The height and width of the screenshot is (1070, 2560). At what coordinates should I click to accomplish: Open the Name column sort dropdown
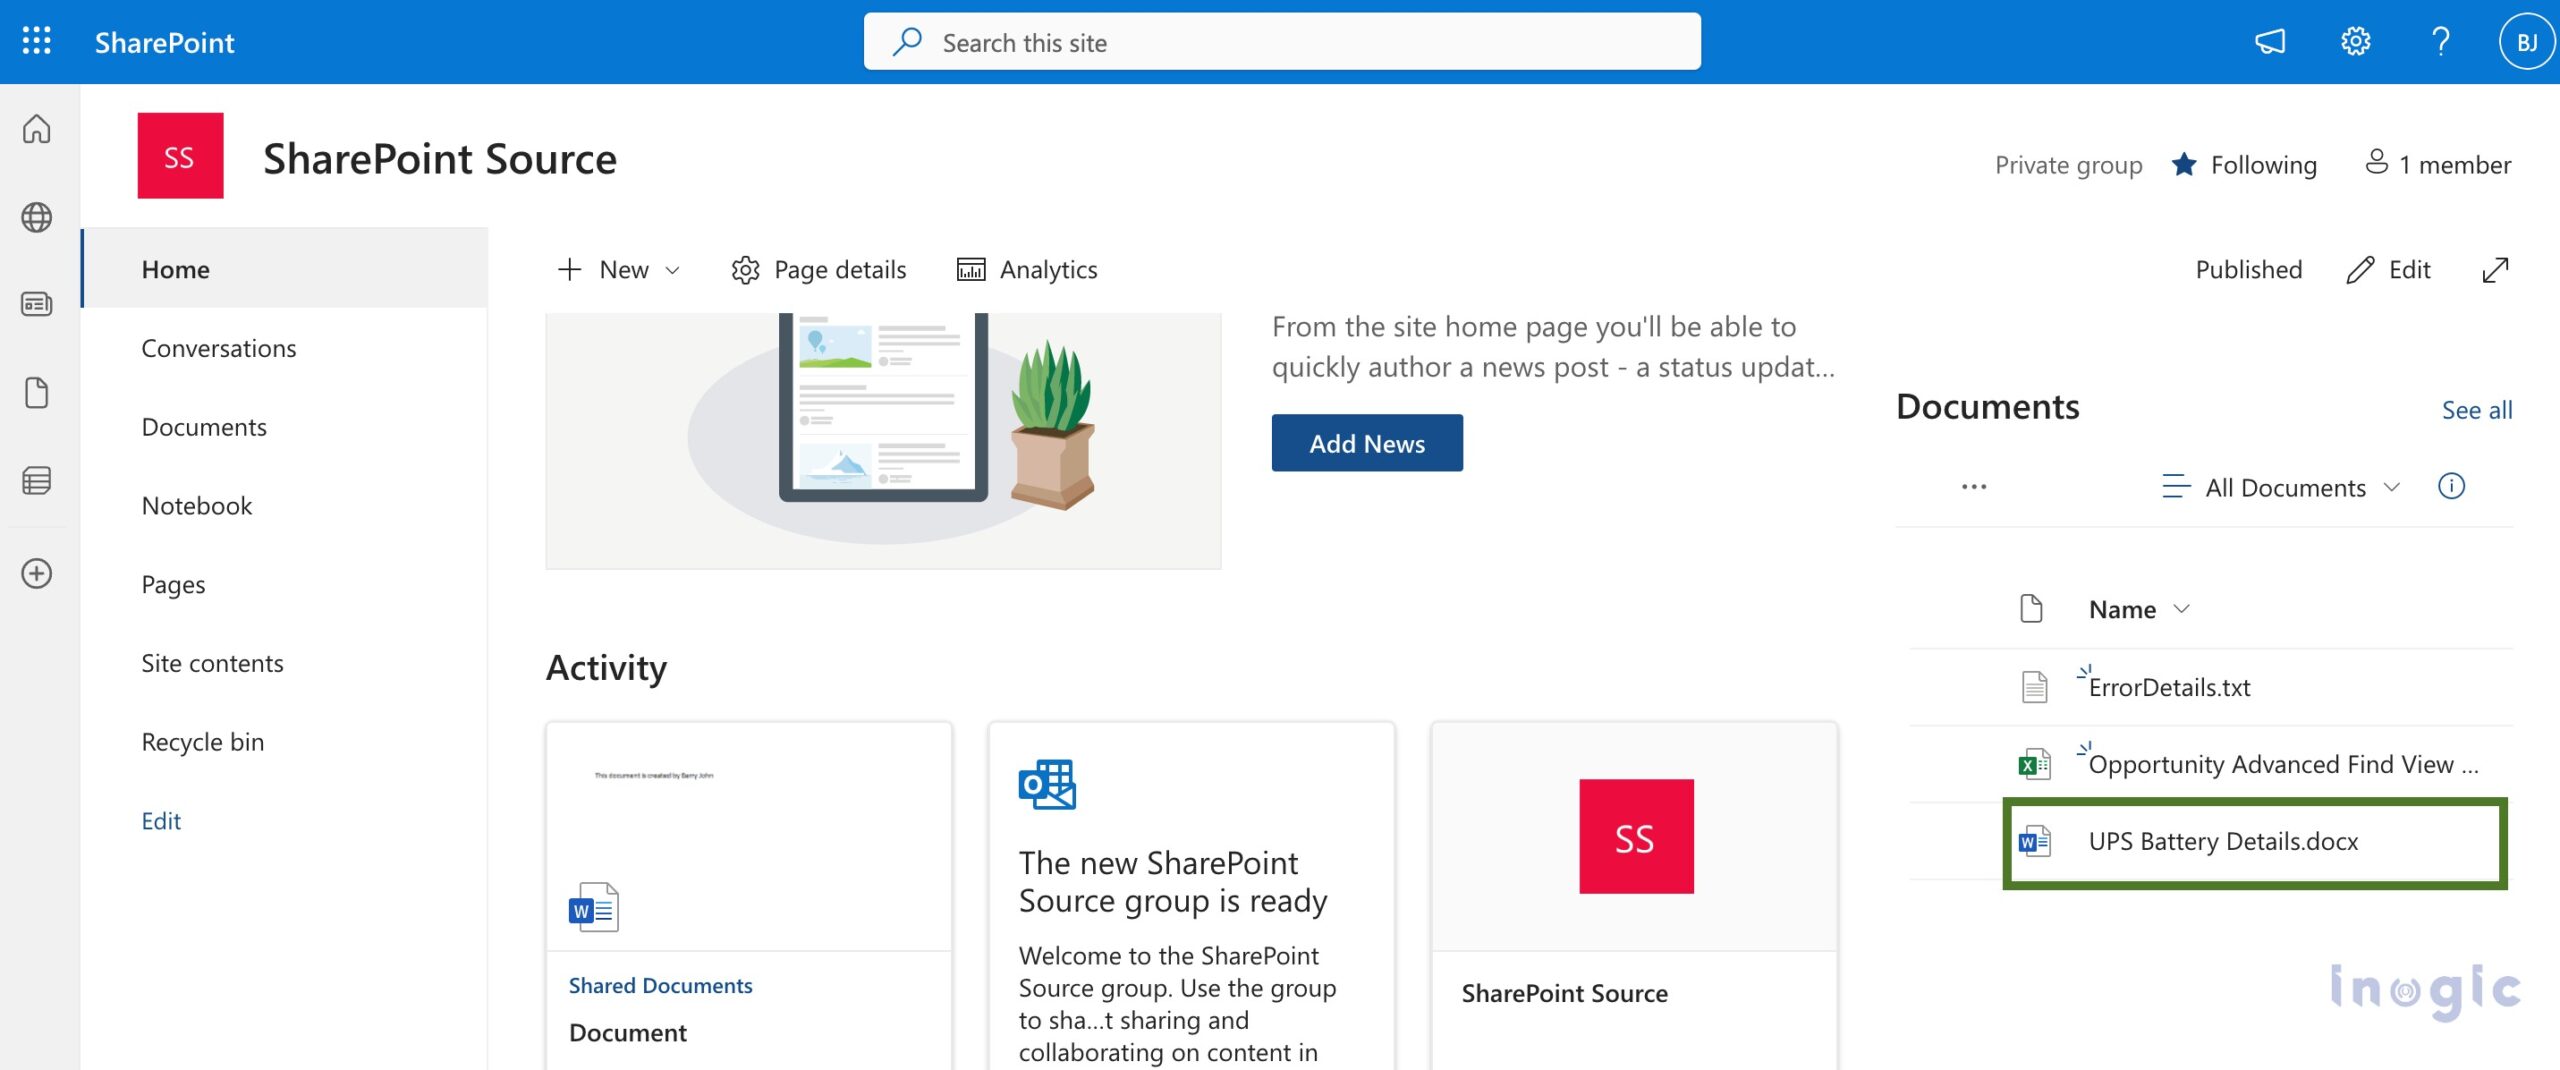click(2140, 610)
